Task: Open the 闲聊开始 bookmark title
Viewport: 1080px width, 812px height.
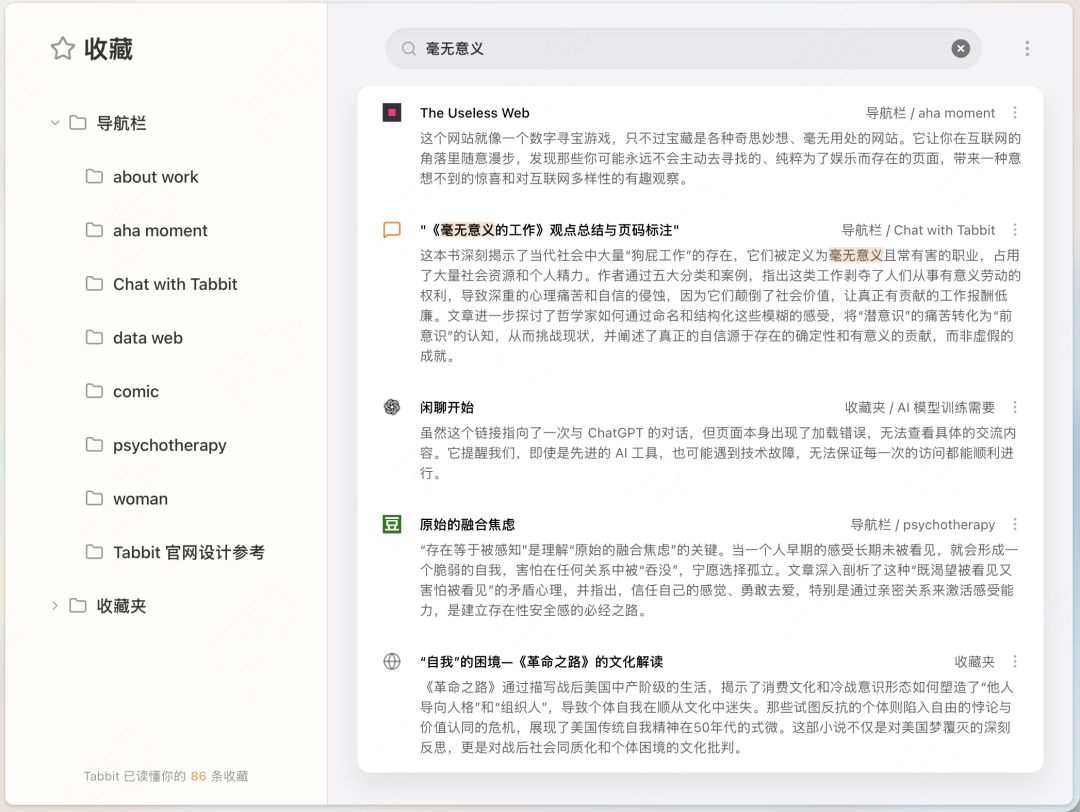Action: click(x=447, y=408)
